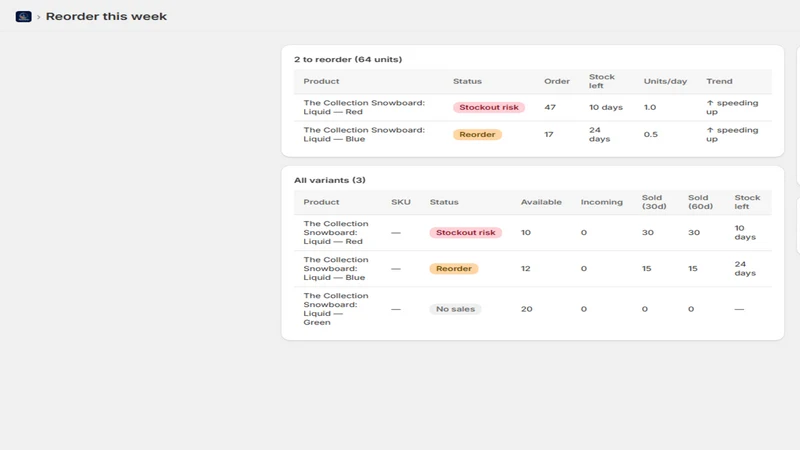
Task: Click the SKU column header
Action: click(x=401, y=202)
